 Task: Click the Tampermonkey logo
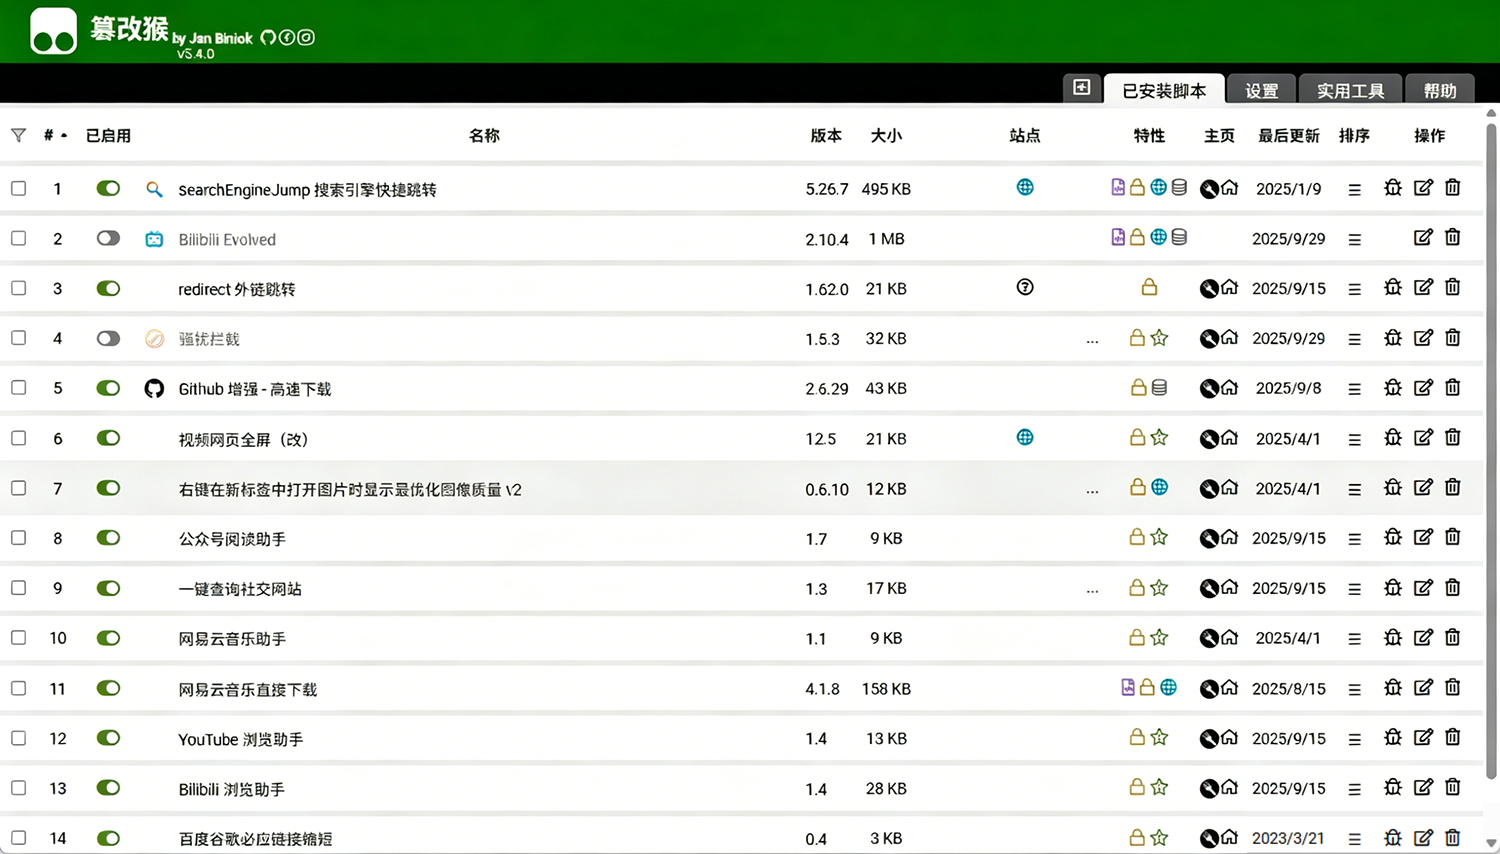(x=53, y=30)
